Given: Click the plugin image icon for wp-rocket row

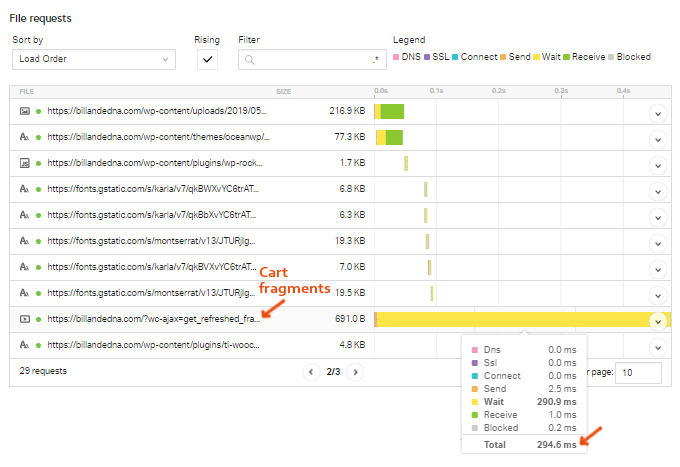Looking at the screenshot, I should tap(24, 163).
